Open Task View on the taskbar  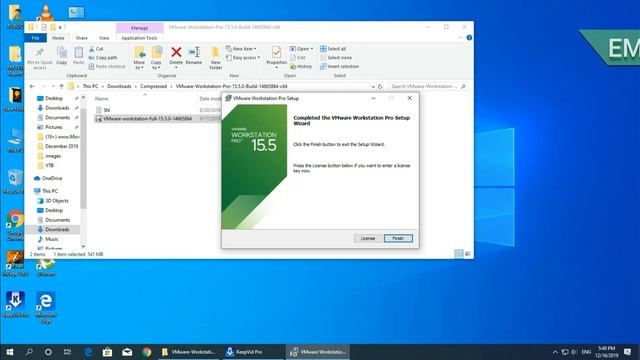(x=67, y=352)
